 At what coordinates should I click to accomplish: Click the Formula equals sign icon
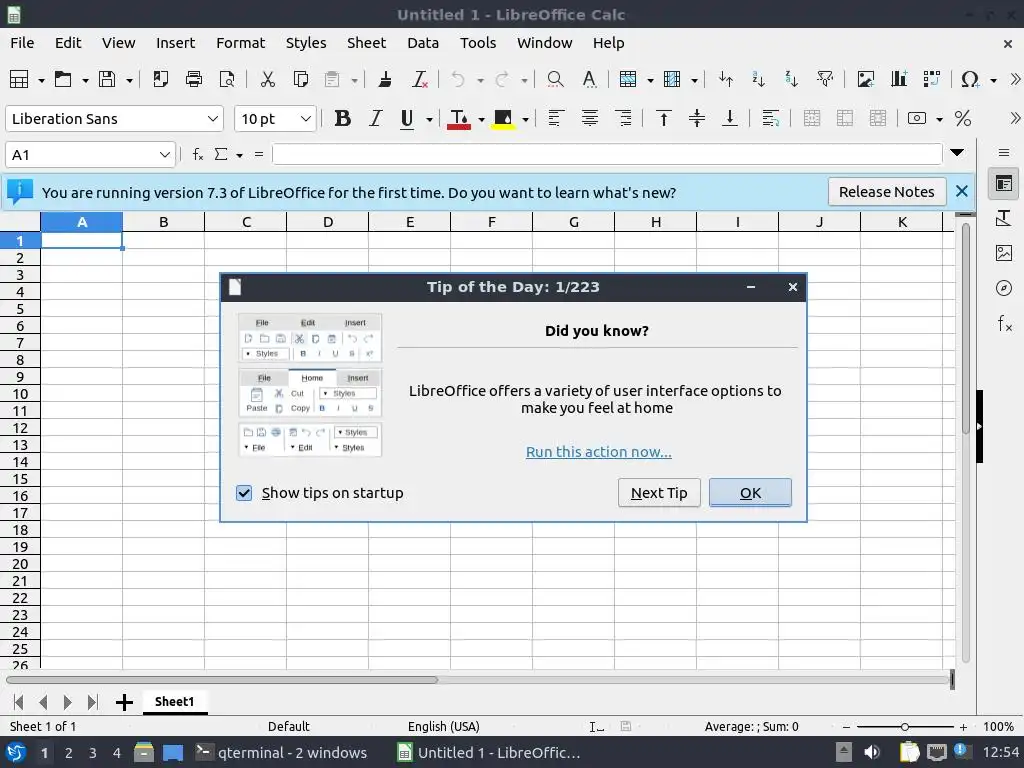(x=259, y=155)
